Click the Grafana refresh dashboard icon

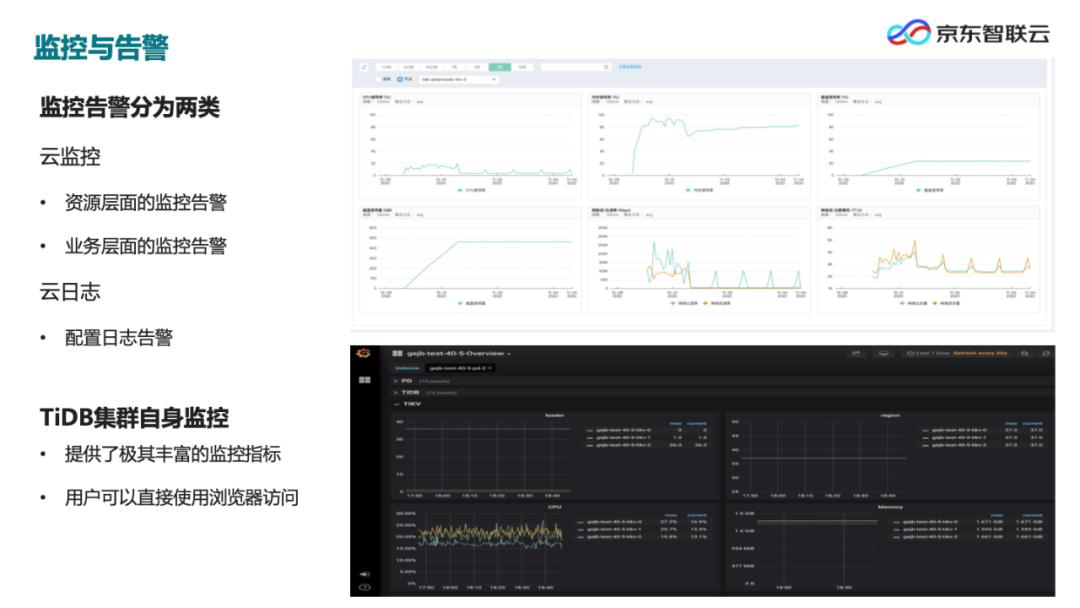pyautogui.click(x=1046, y=353)
